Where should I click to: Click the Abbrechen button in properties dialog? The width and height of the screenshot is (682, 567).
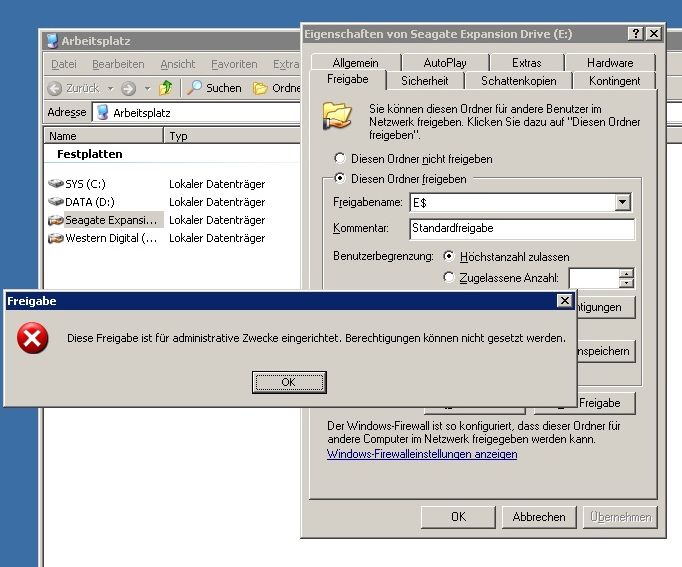[539, 517]
